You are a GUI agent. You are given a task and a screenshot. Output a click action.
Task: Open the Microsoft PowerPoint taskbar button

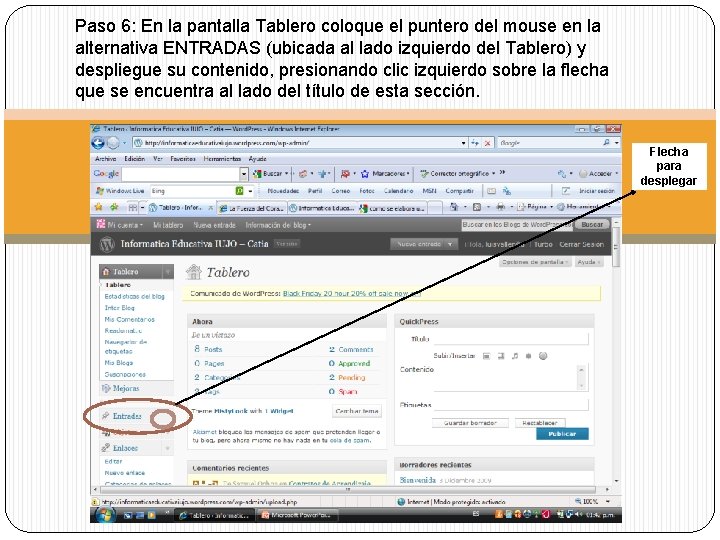pyautogui.click(x=297, y=515)
